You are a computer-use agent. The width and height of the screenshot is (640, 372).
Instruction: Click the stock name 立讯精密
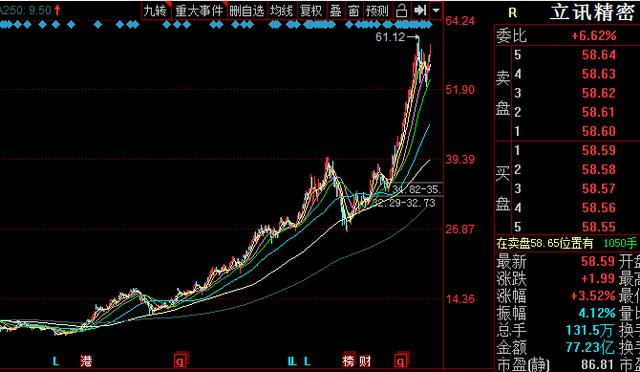pos(592,12)
